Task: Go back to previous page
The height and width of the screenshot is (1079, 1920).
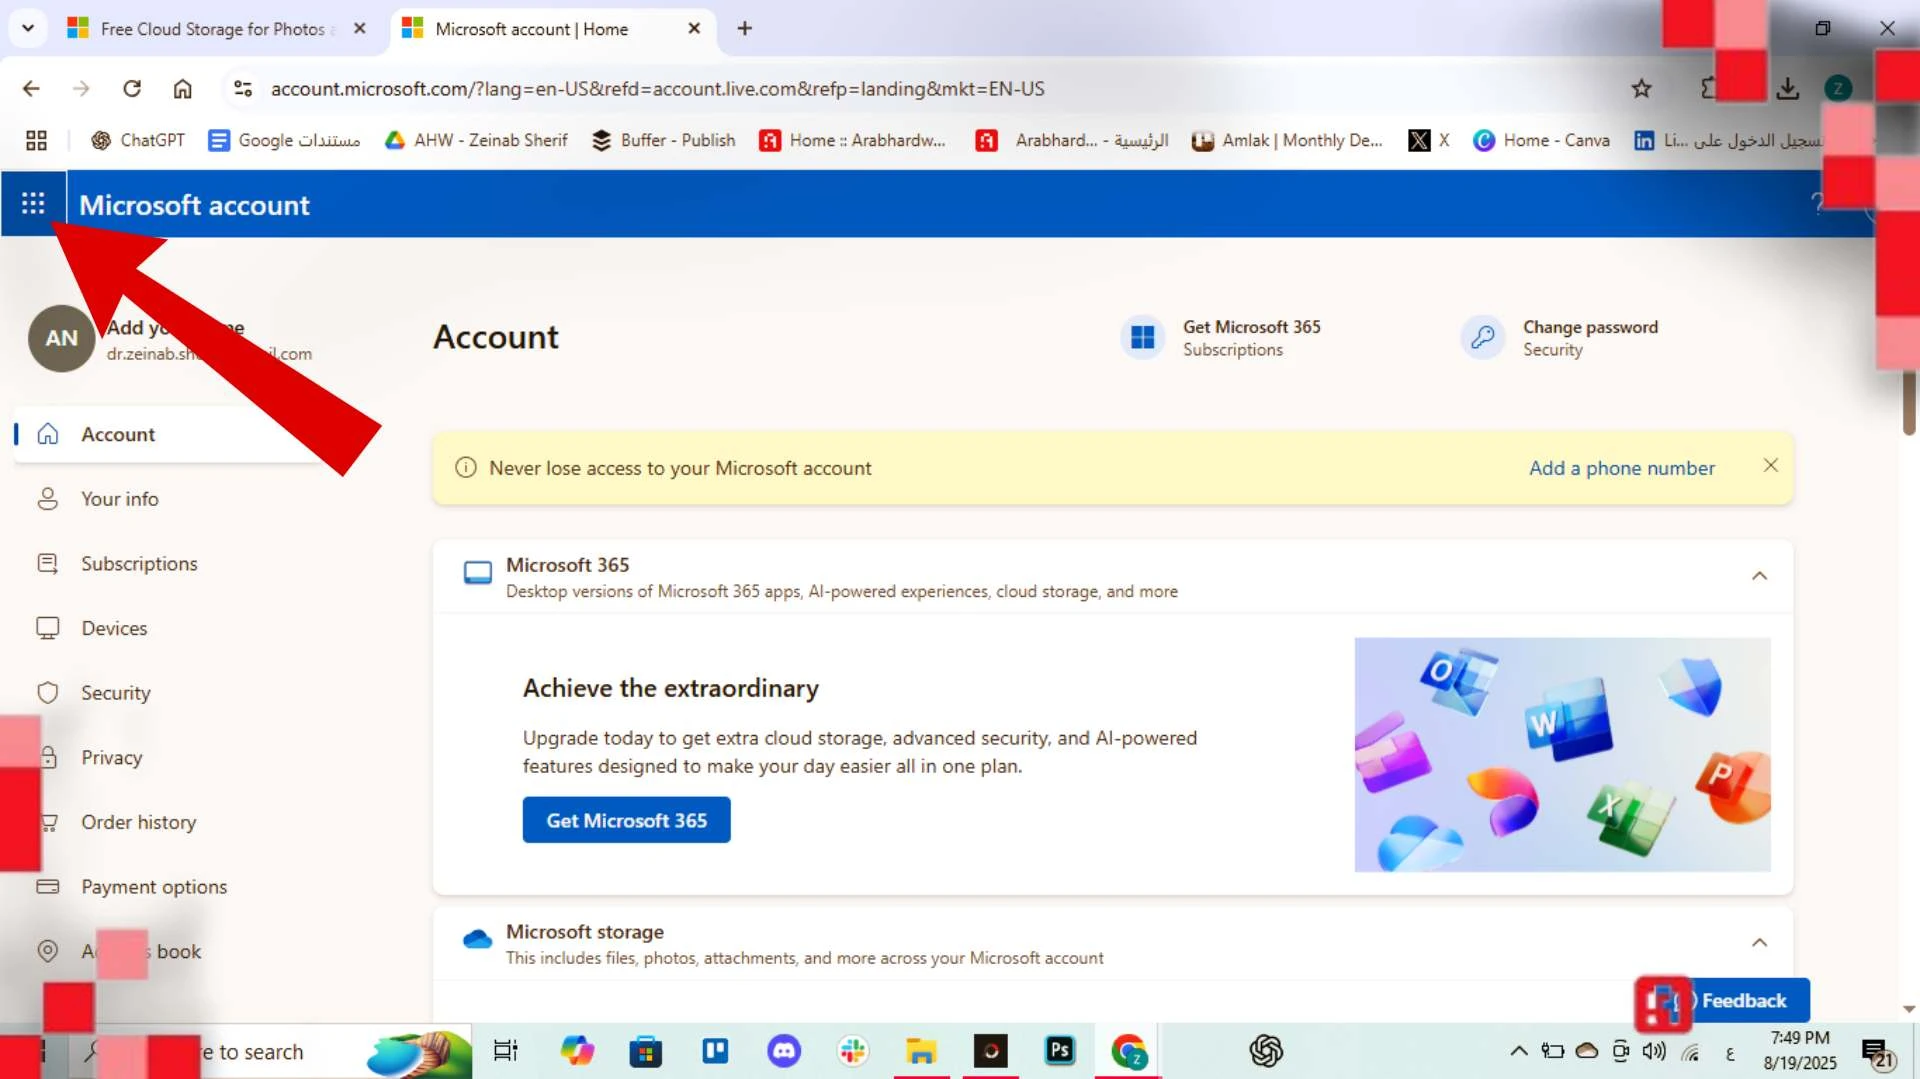Action: pyautogui.click(x=31, y=88)
